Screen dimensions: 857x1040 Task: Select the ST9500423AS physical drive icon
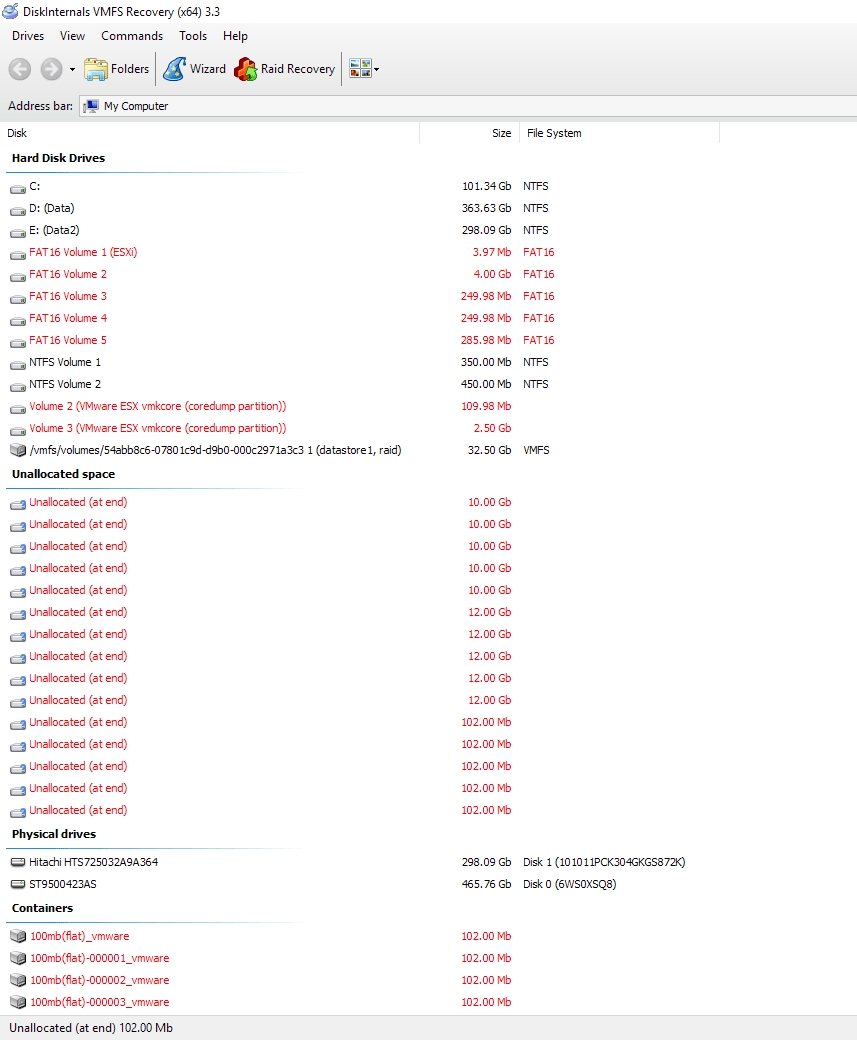click(x=18, y=884)
